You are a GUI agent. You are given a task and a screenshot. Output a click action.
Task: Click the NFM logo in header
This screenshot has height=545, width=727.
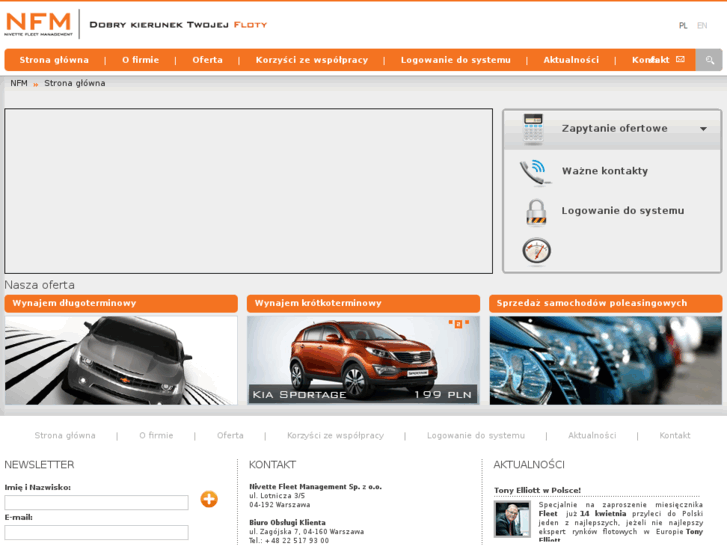pyautogui.click(x=39, y=24)
